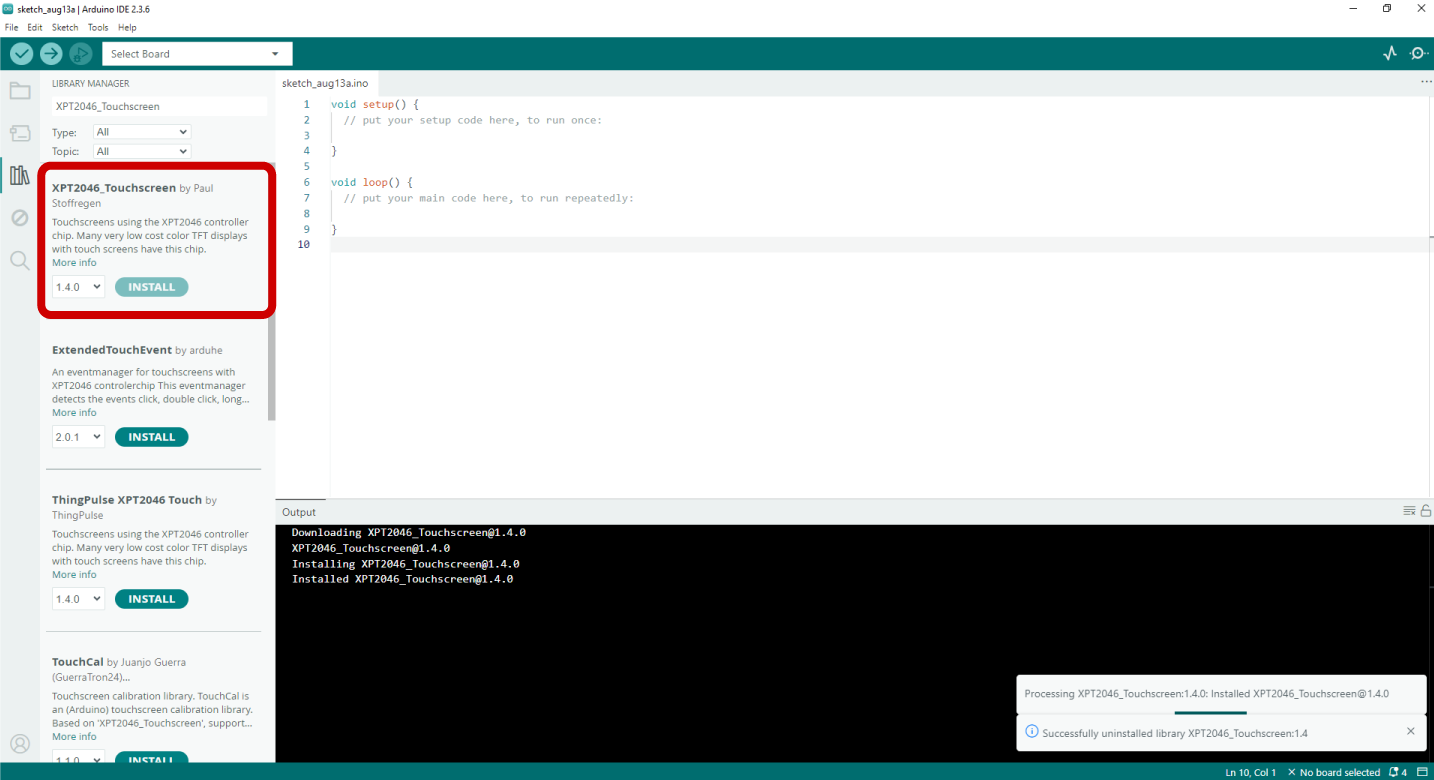Open the Tools menu
This screenshot has height=780, width=1434.
click(x=98, y=27)
